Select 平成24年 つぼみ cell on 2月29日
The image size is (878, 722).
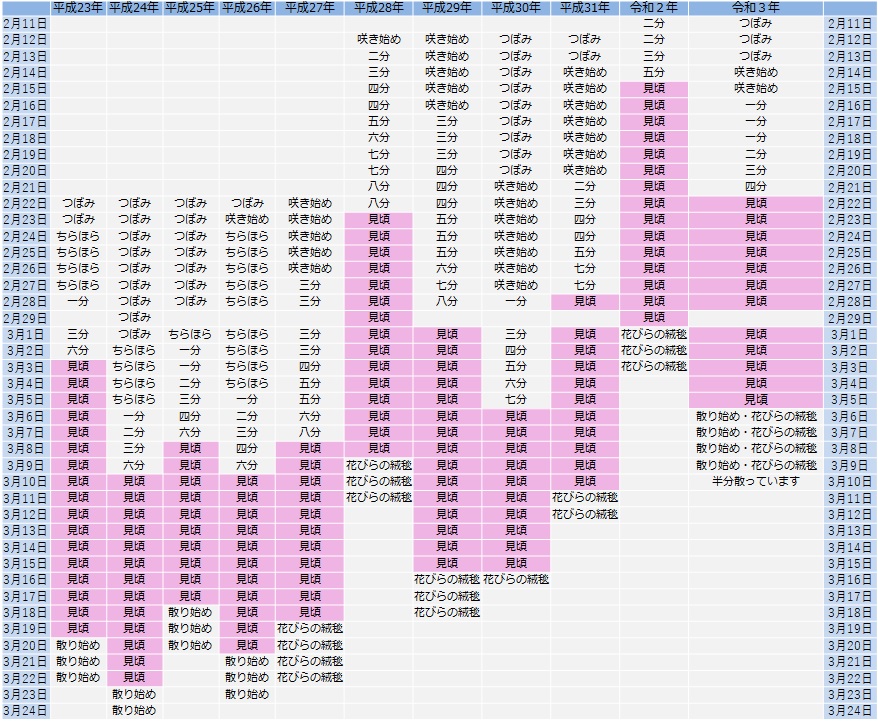(x=133, y=317)
